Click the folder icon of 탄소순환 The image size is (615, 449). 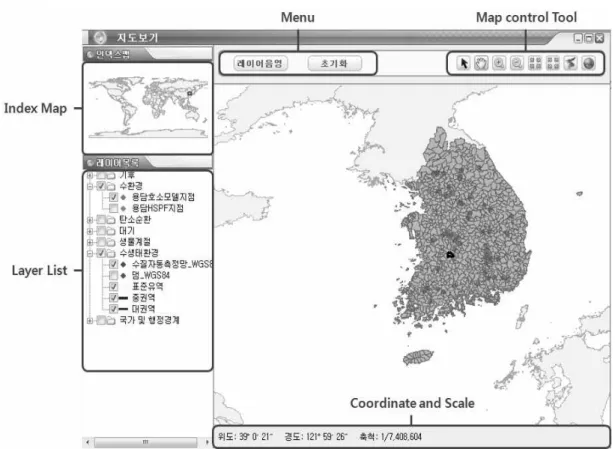tap(111, 220)
